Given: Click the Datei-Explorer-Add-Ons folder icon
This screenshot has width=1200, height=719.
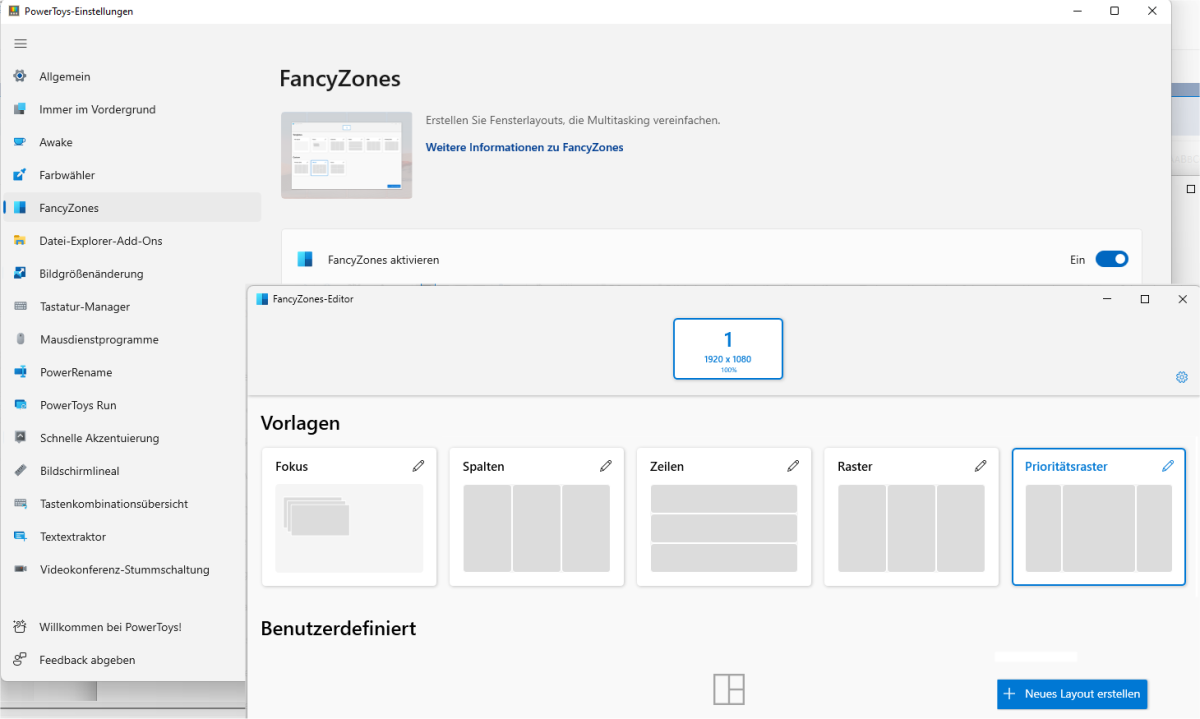Looking at the screenshot, I should [x=20, y=241].
